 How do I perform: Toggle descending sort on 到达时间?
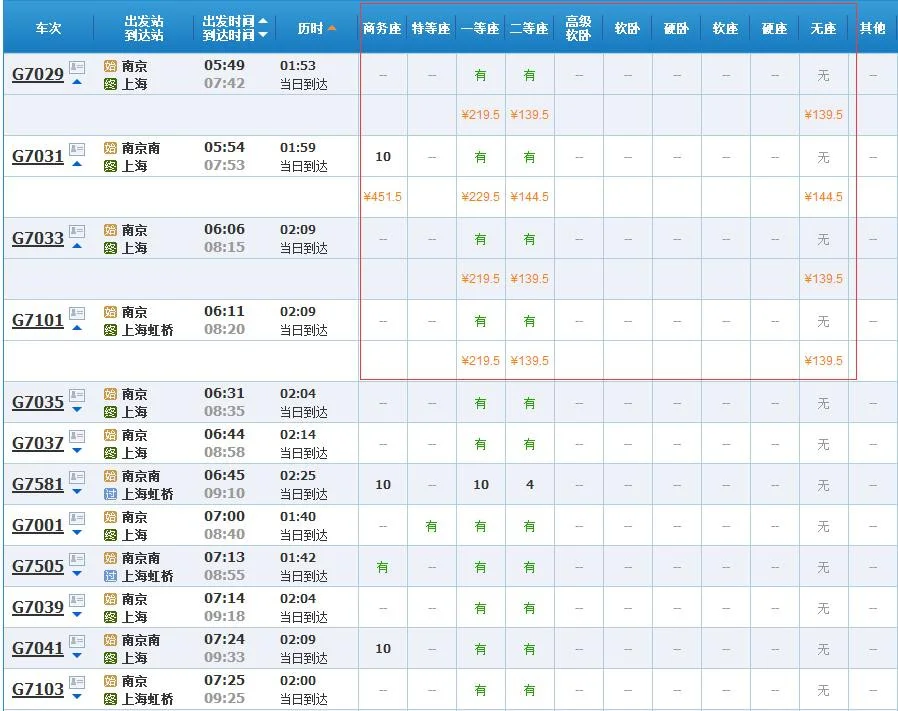[x=263, y=34]
